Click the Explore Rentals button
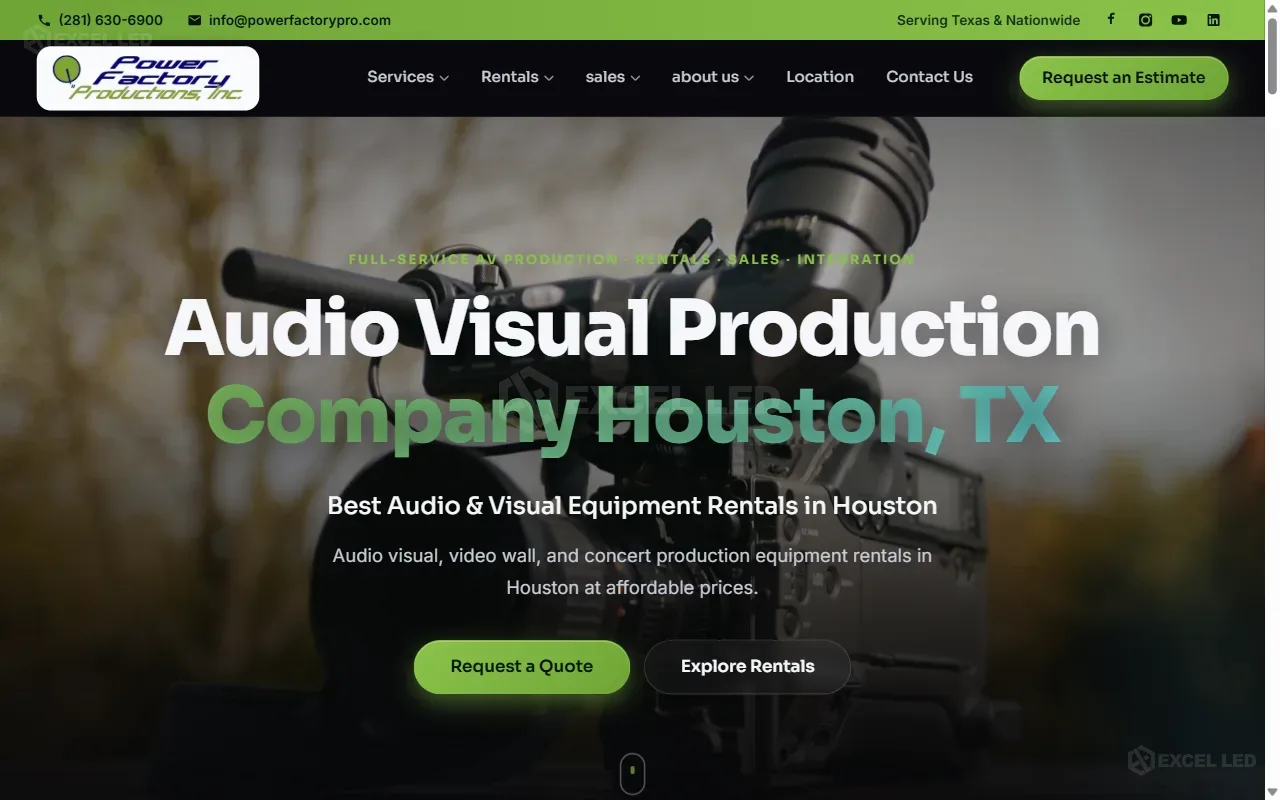The width and height of the screenshot is (1280, 800). (x=748, y=667)
